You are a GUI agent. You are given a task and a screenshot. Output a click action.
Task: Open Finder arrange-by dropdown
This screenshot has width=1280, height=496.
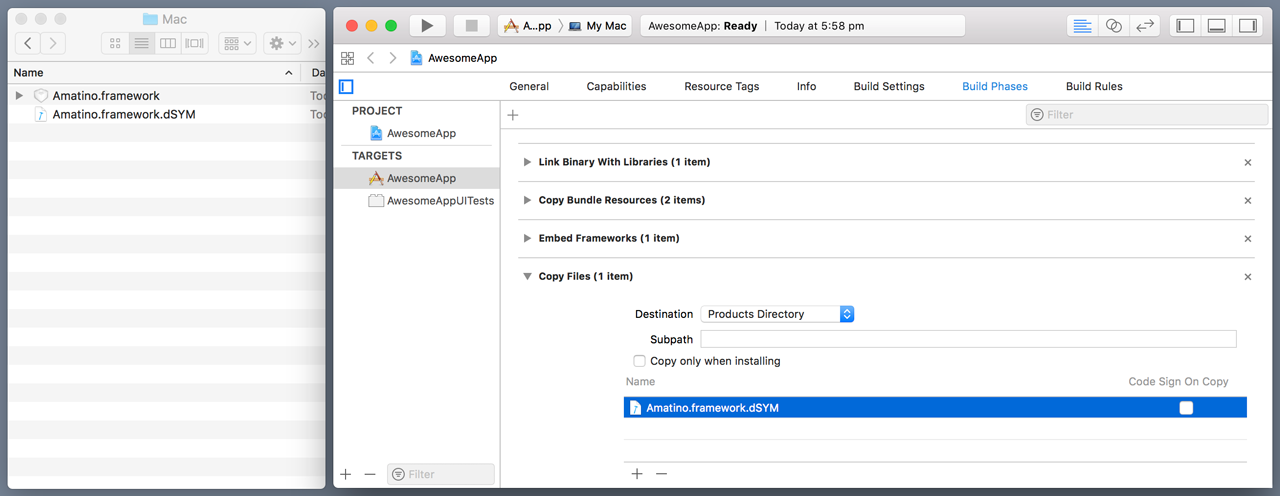click(238, 44)
